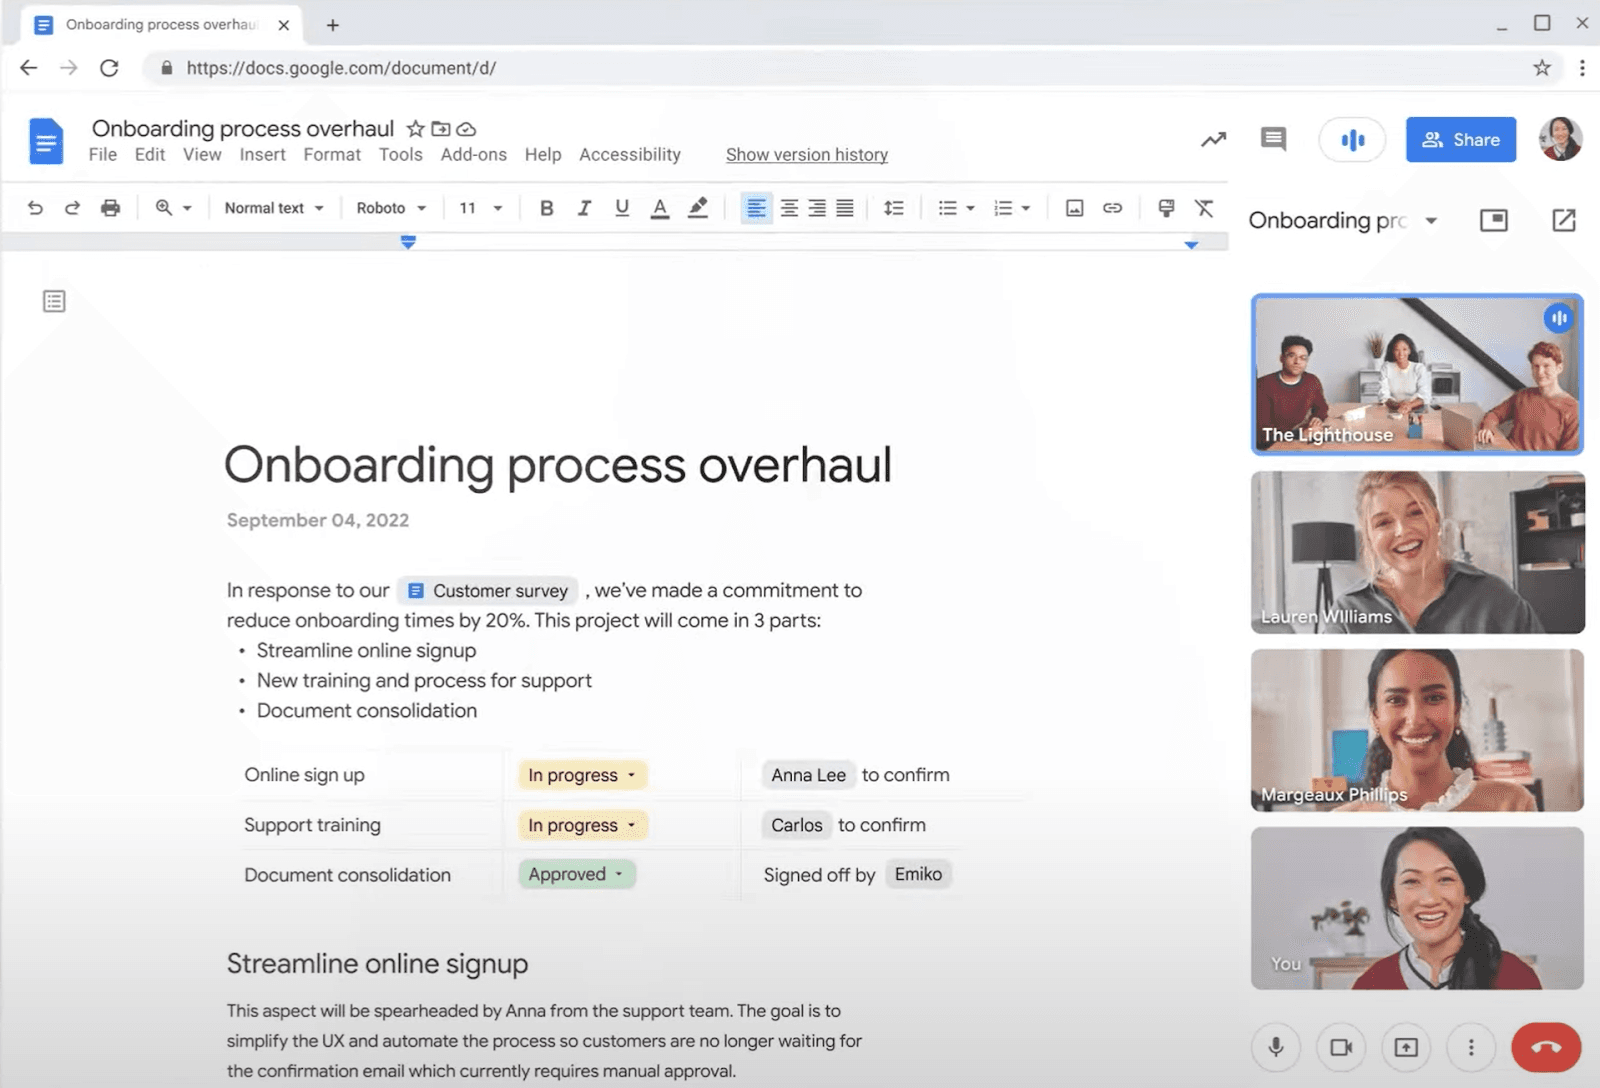Click the Carlos person chip

(x=796, y=825)
